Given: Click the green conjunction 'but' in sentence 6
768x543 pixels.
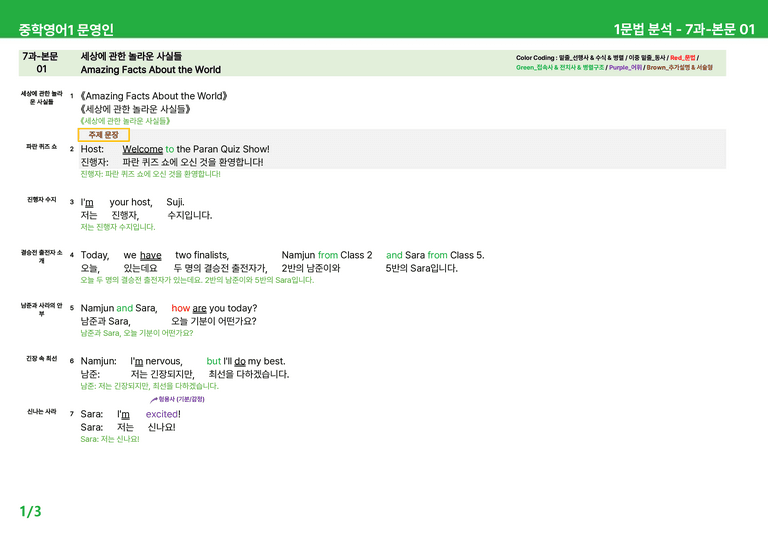Looking at the screenshot, I should [x=214, y=361].
